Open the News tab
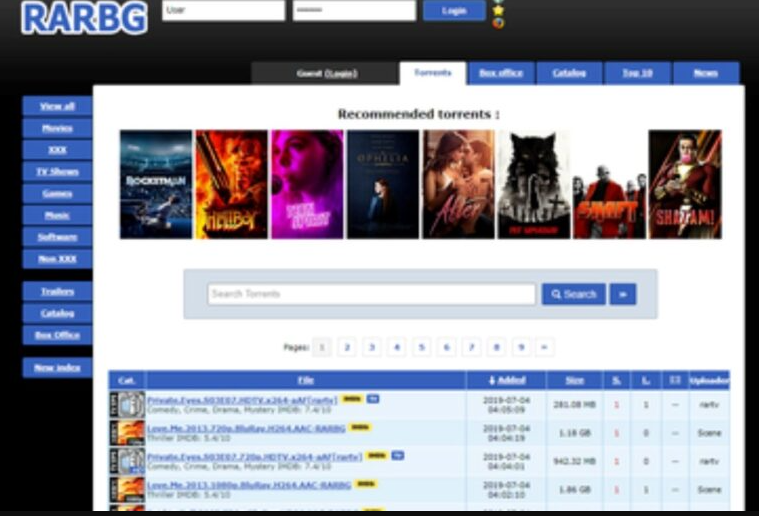The height and width of the screenshot is (516, 759). [706, 73]
